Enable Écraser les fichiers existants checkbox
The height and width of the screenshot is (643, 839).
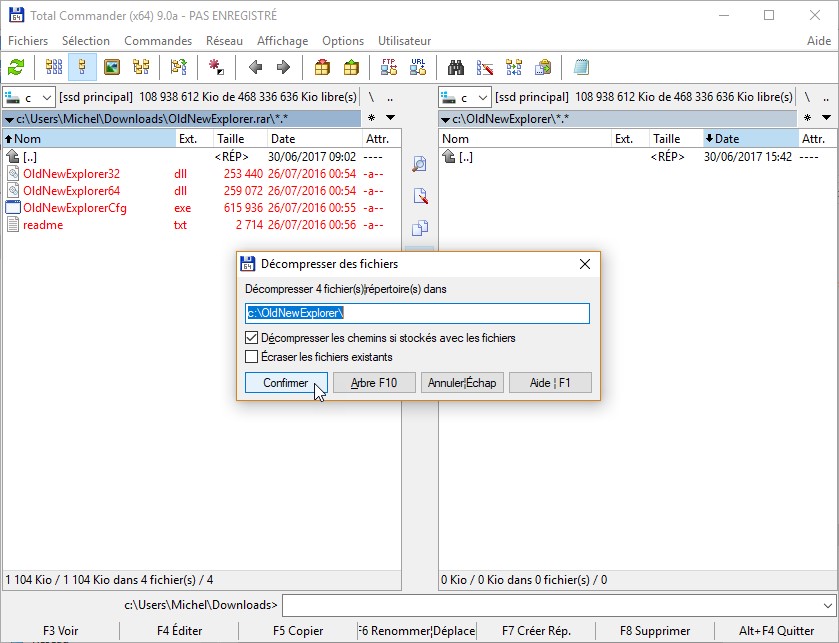252,356
